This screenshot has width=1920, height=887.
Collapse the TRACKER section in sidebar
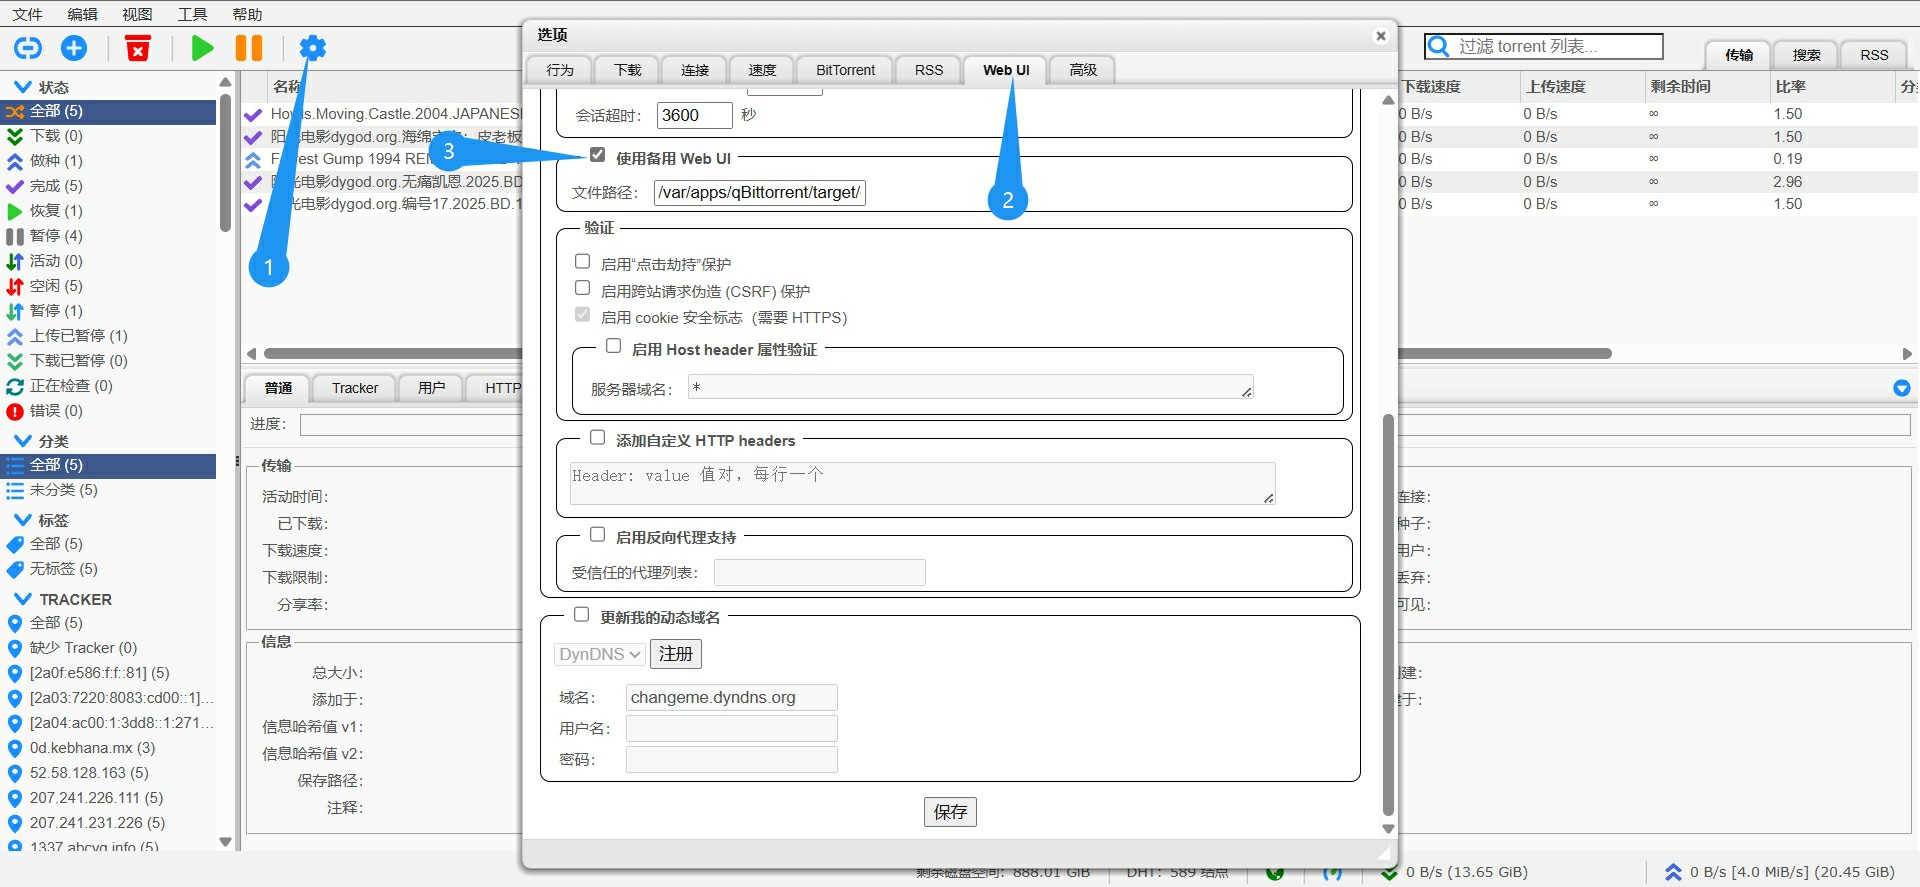(x=23, y=599)
